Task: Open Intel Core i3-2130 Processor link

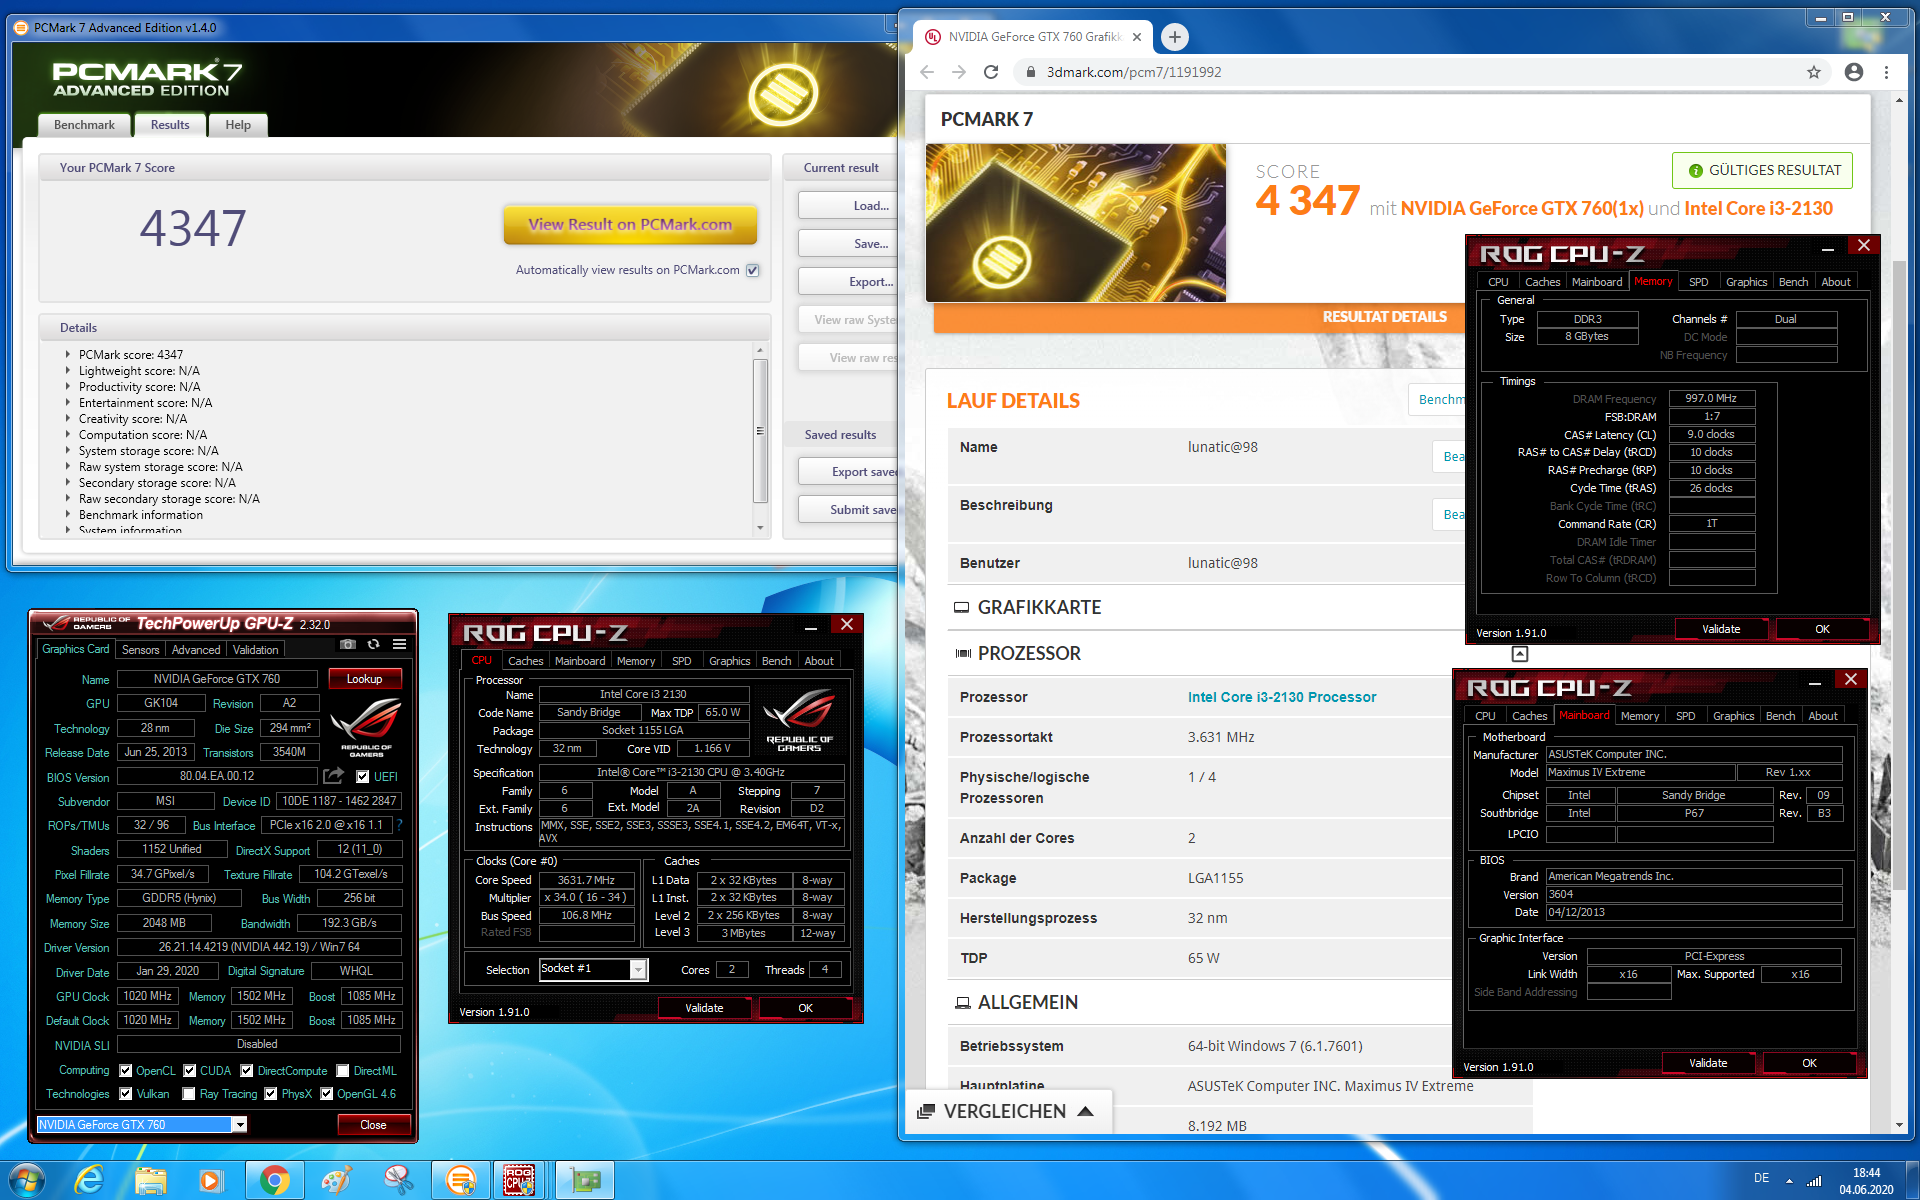Action: [1281, 697]
